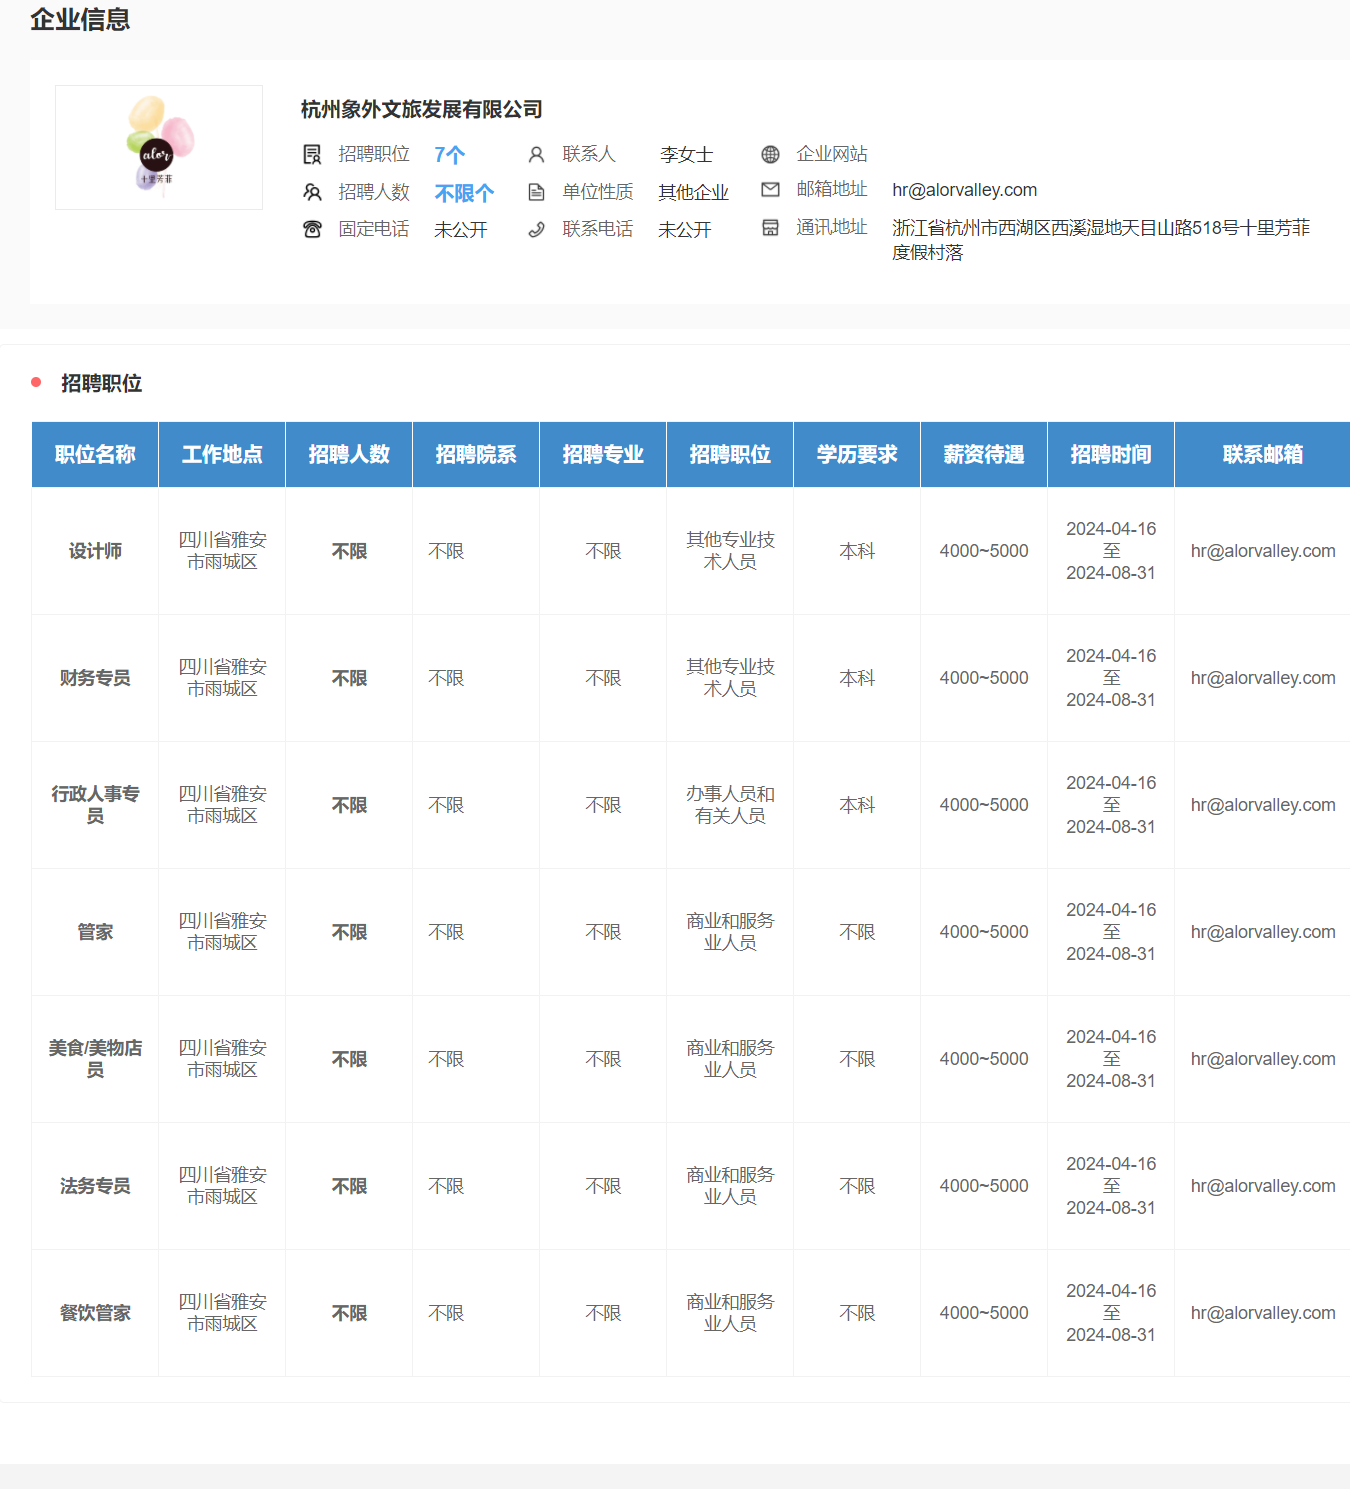
Task: Click the contact phone handset icon
Action: 536,229
